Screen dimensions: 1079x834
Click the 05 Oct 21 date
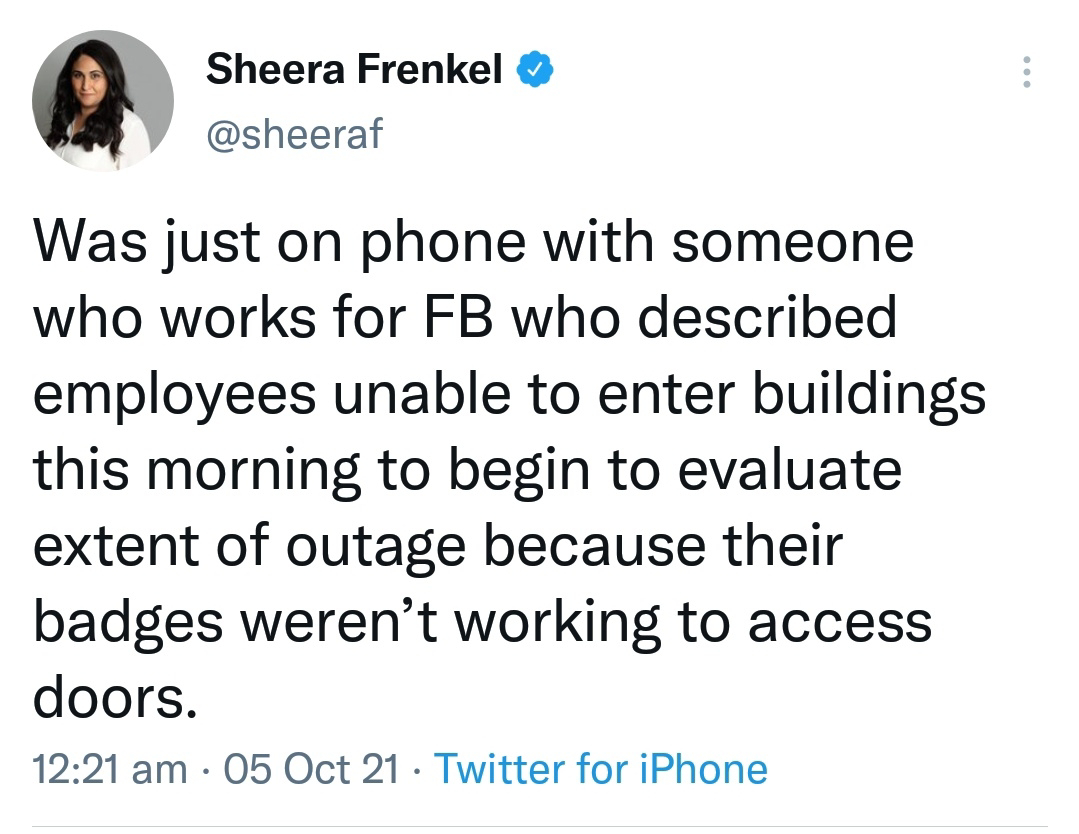tap(311, 769)
